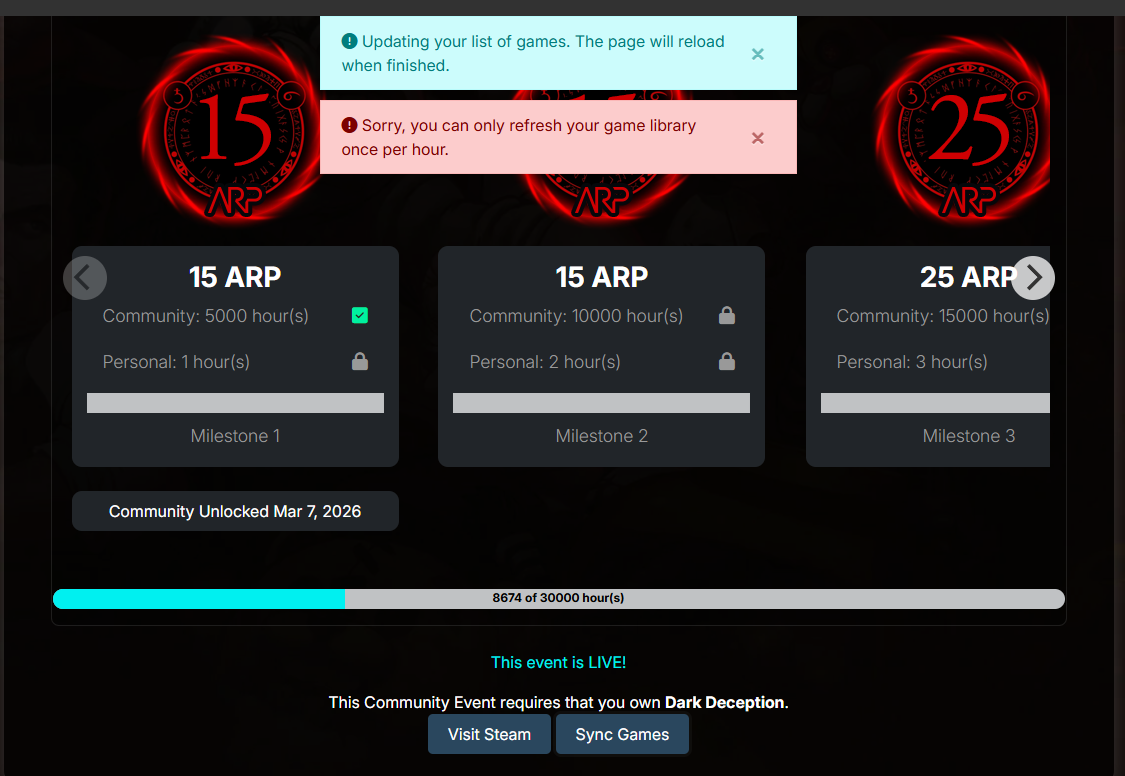Click the Milestone 3 card label
Screen dimensions: 1125x776
point(968,436)
